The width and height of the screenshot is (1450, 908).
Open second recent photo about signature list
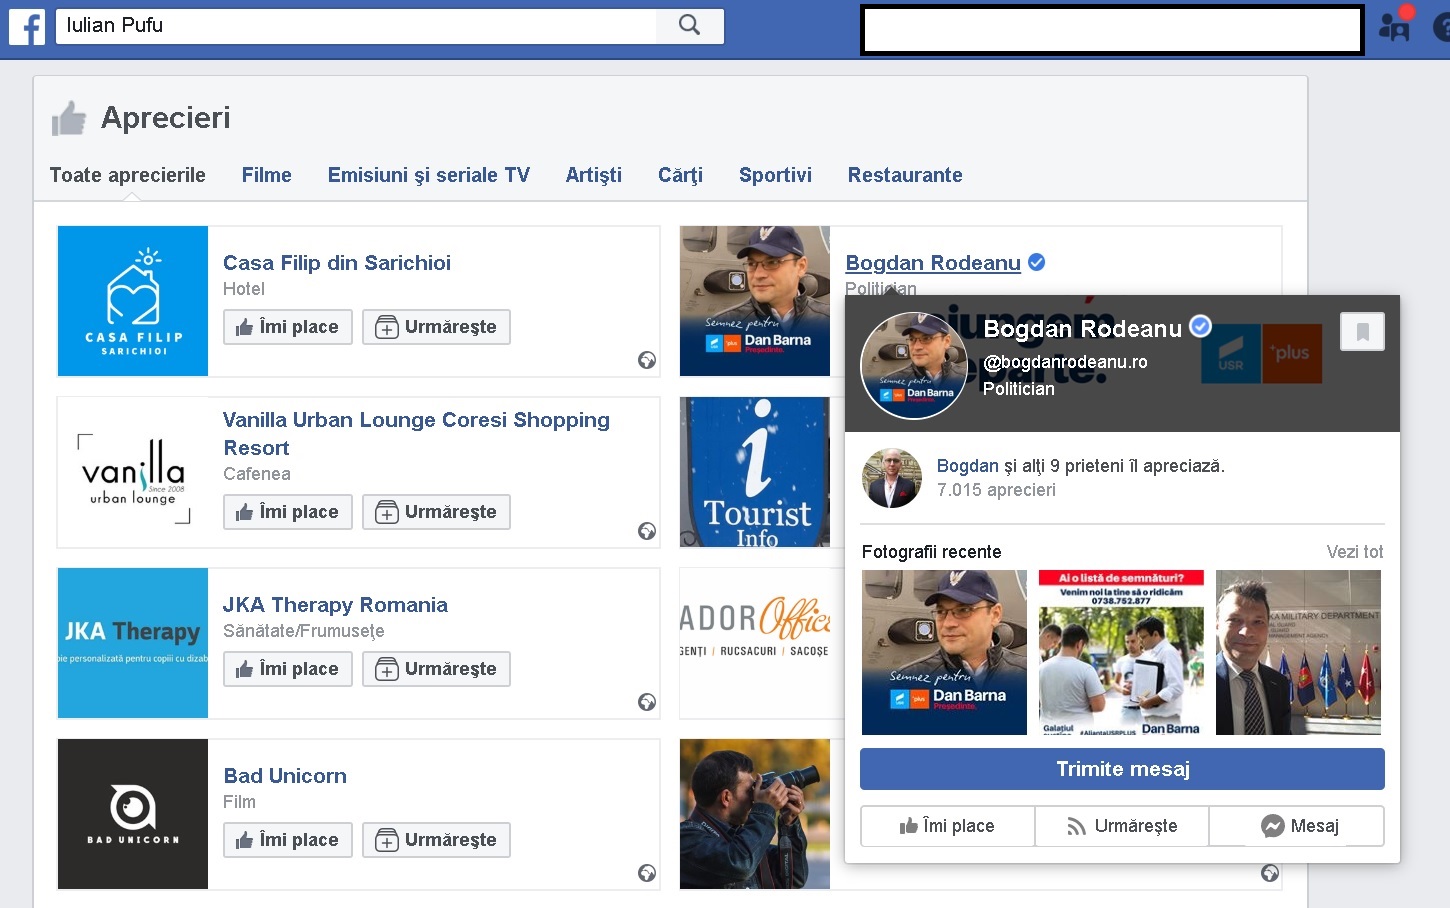pyautogui.click(x=1121, y=653)
